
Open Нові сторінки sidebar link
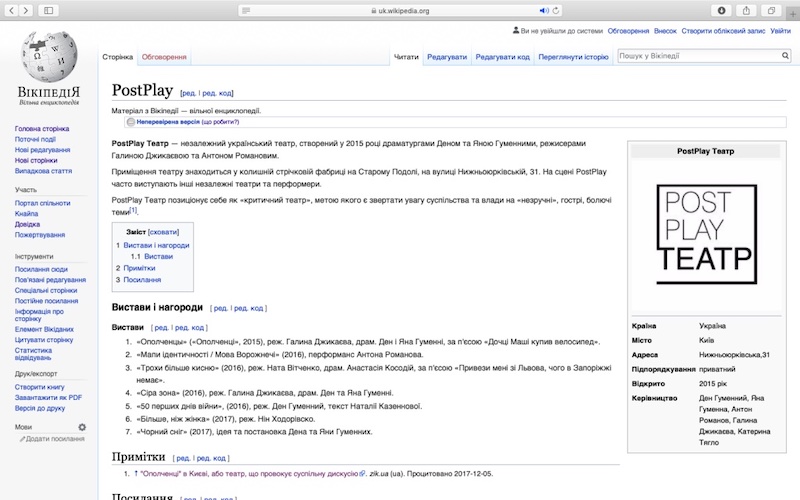pyautogui.click(x=36, y=161)
